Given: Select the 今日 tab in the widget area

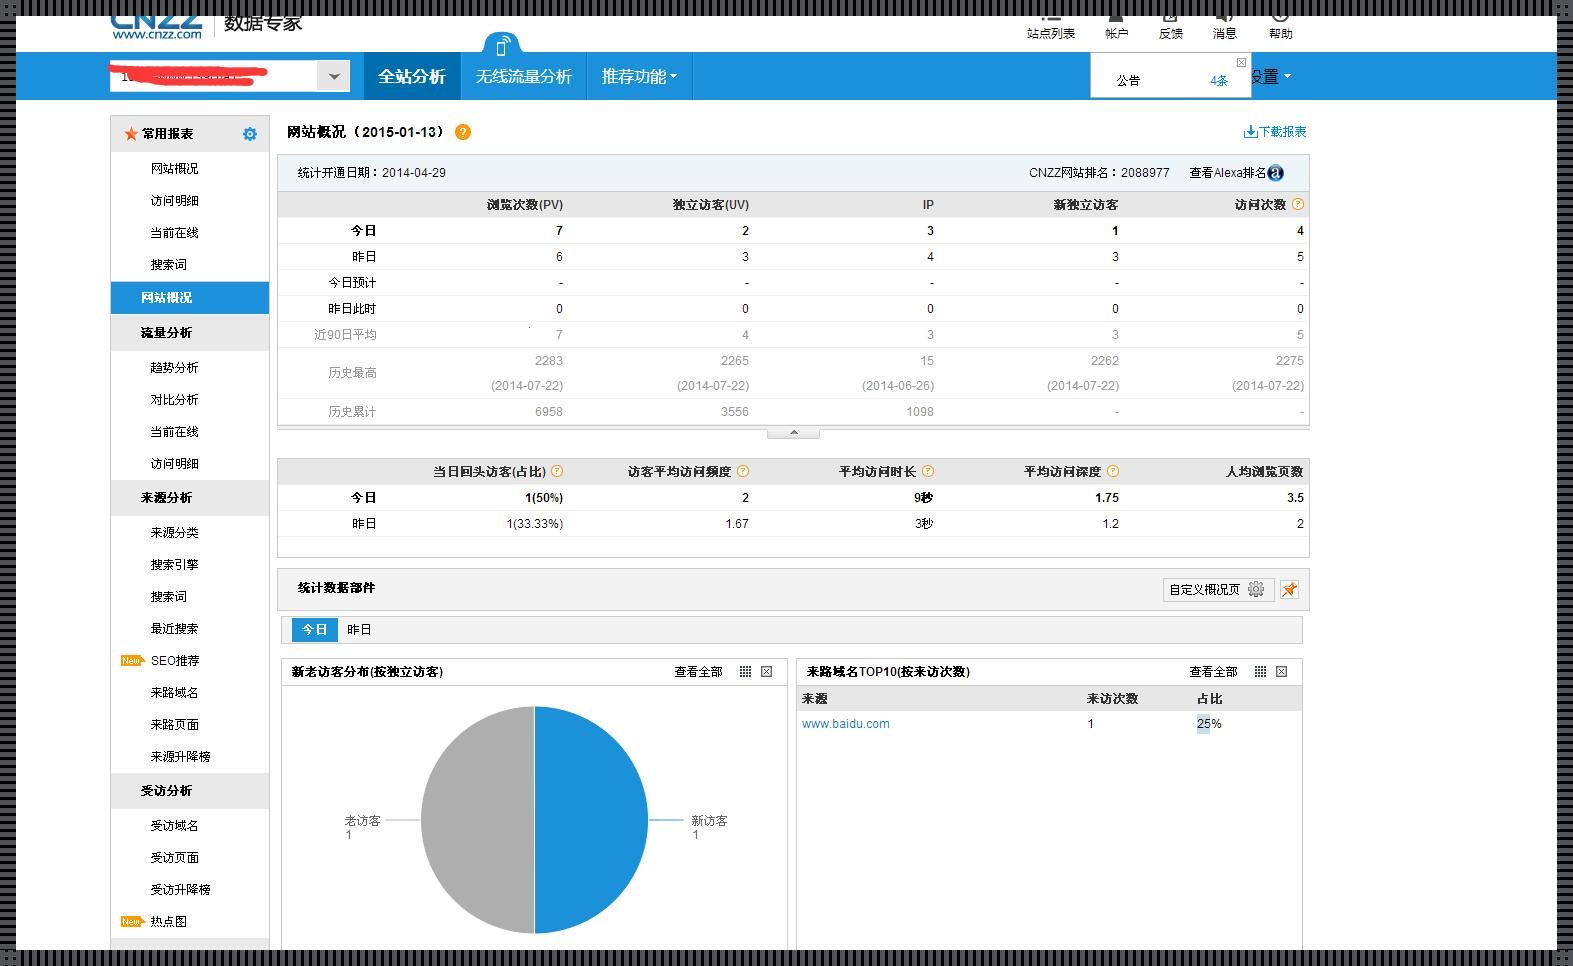Looking at the screenshot, I should [315, 630].
